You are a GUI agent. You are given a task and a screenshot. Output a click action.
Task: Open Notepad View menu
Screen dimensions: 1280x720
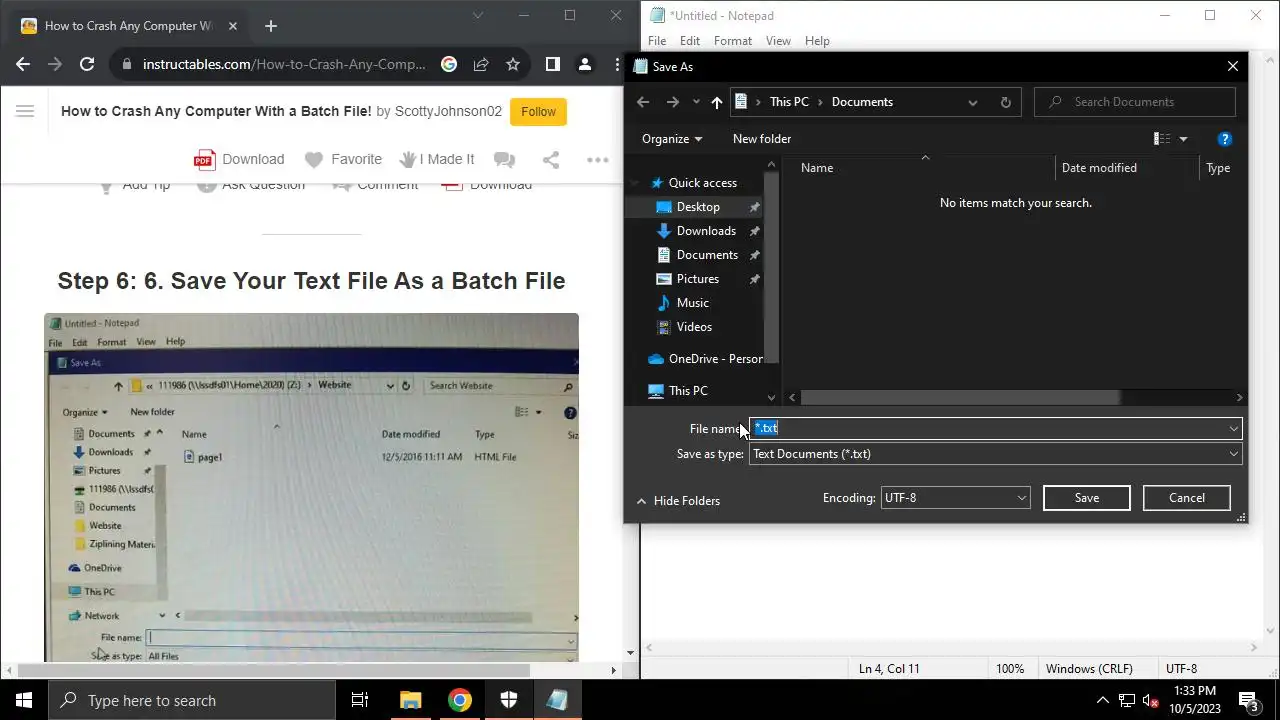pos(778,41)
